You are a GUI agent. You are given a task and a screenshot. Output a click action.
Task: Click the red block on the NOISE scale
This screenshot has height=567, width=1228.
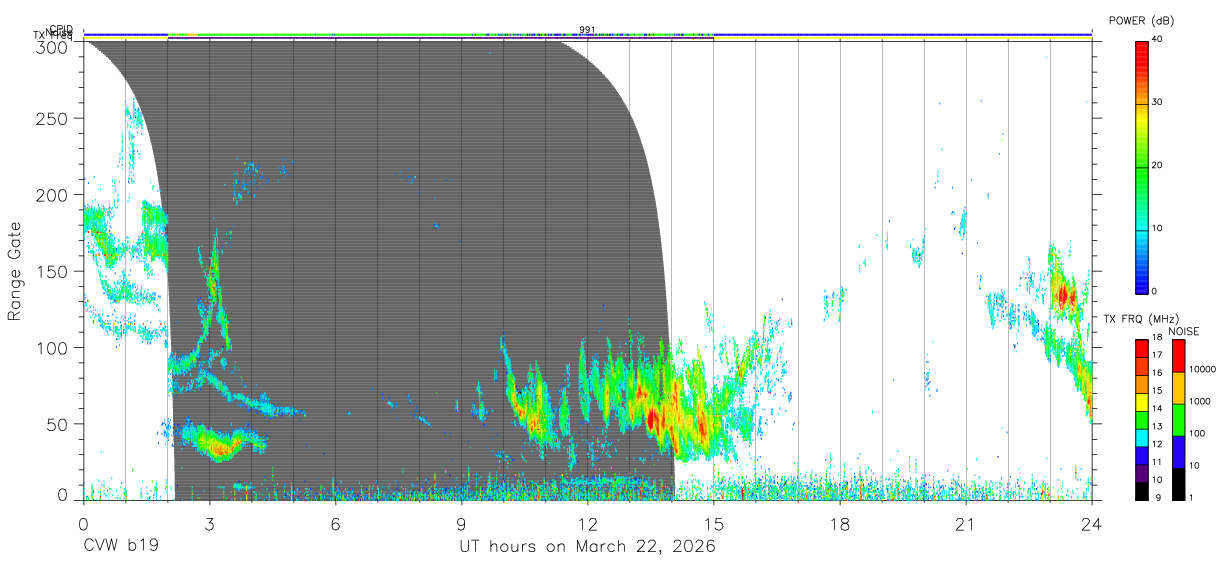coord(1178,356)
